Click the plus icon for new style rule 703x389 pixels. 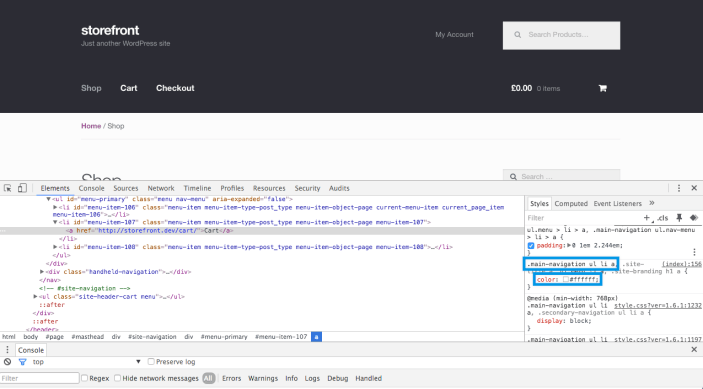pyautogui.click(x=647, y=218)
